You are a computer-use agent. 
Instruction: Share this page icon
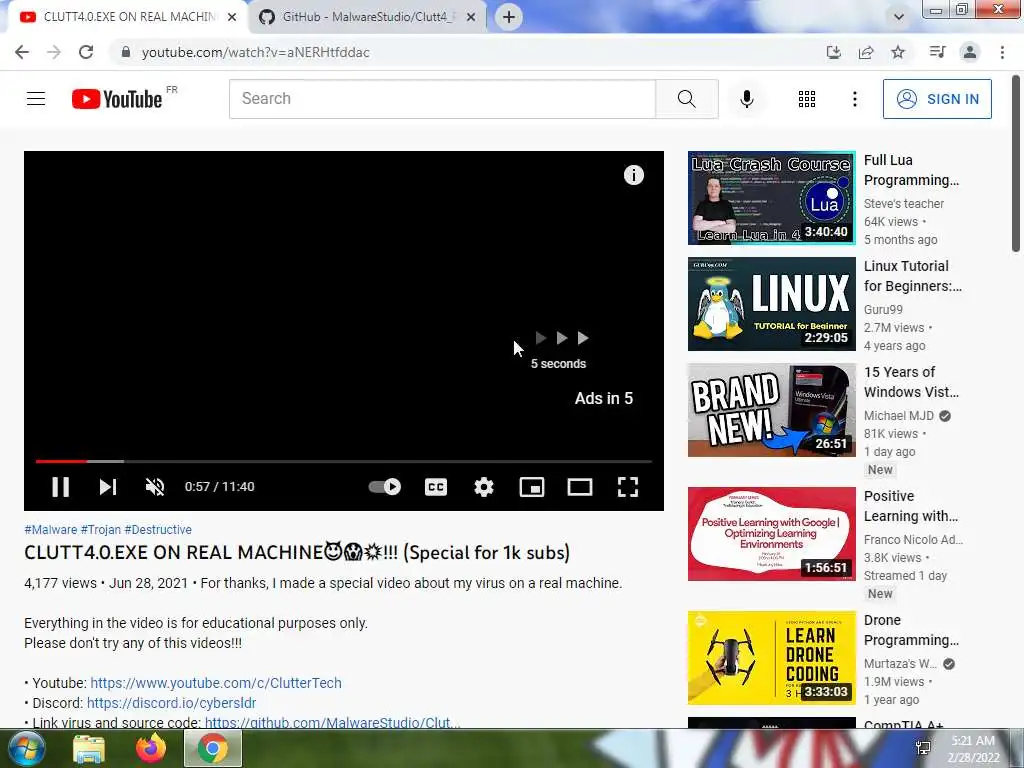tap(866, 52)
